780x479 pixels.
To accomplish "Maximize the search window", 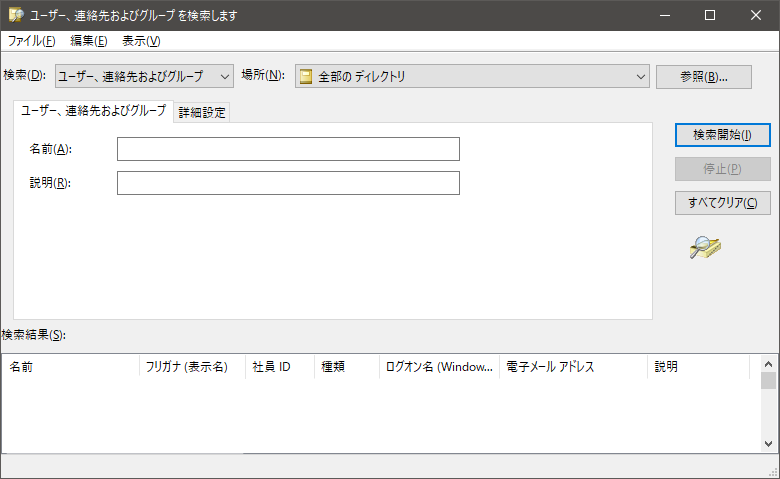I will pos(710,15).
